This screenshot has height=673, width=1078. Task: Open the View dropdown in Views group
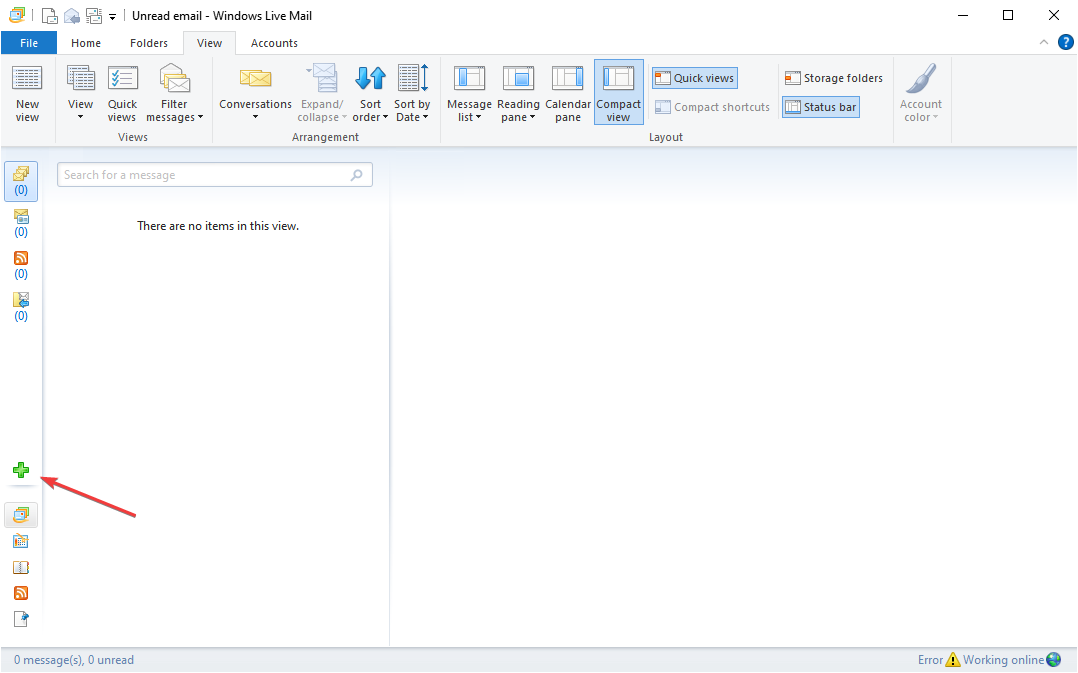(x=80, y=93)
